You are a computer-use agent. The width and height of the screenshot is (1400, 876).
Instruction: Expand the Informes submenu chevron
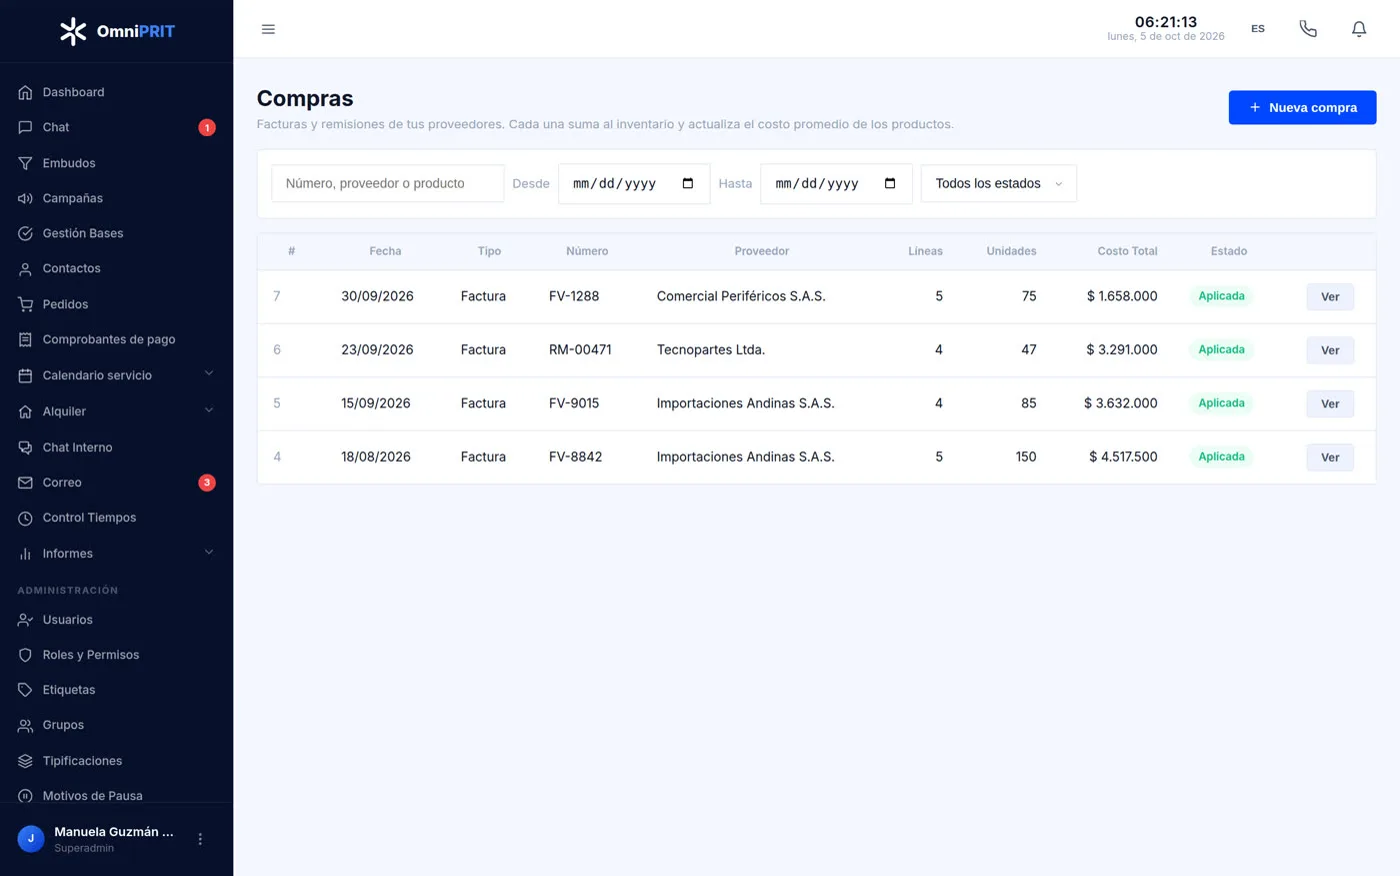coord(209,552)
